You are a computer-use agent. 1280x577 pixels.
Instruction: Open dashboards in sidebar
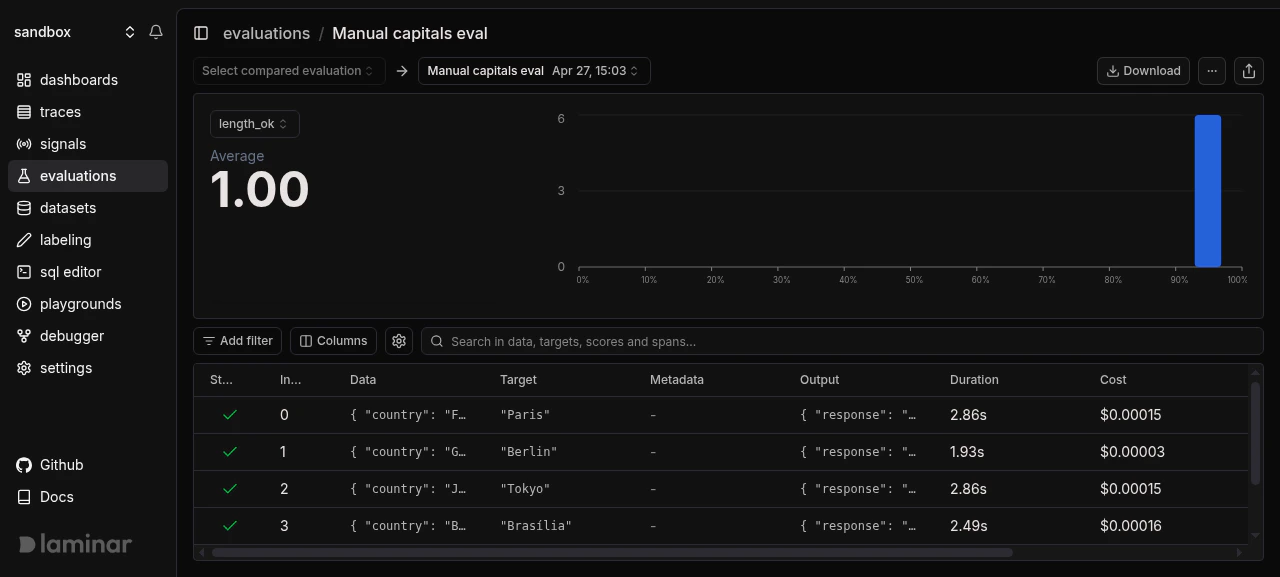point(88,80)
